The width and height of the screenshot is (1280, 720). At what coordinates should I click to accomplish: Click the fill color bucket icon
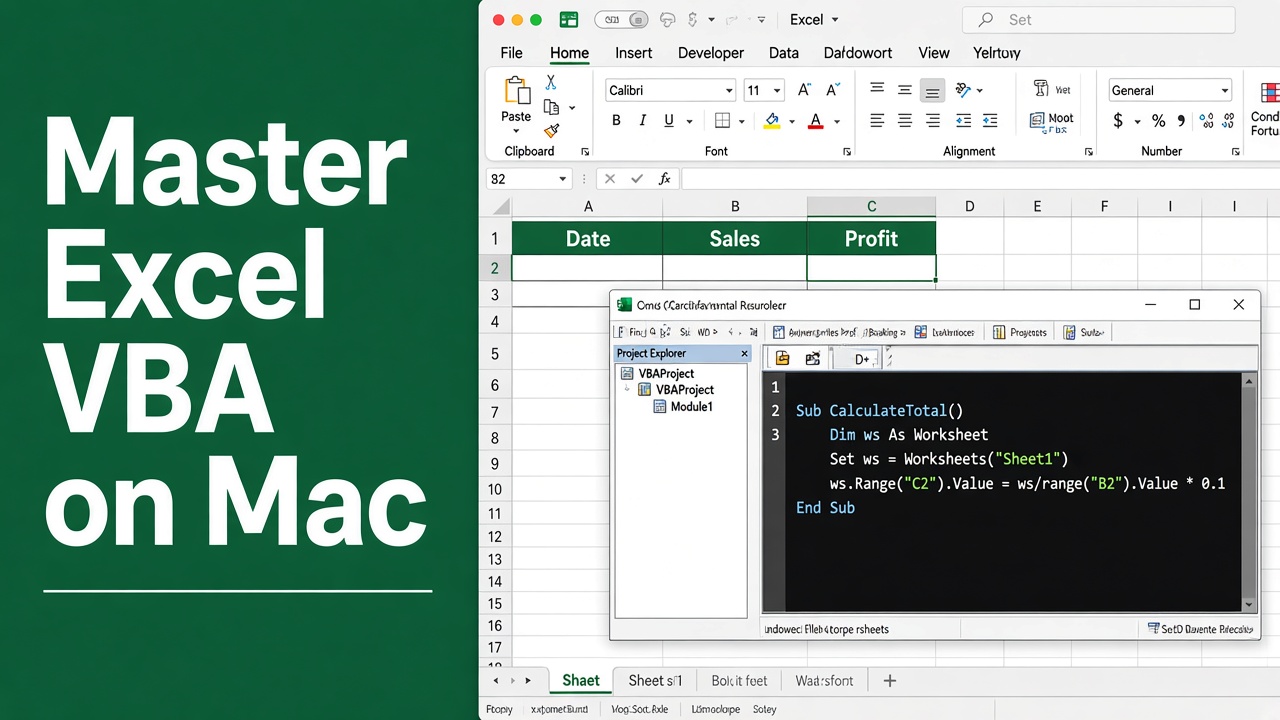pyautogui.click(x=771, y=121)
